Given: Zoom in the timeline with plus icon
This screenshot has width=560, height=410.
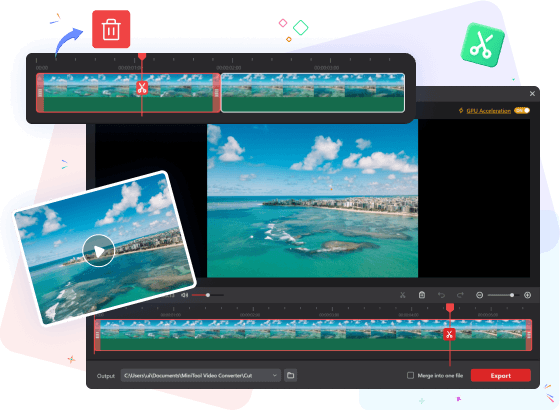Looking at the screenshot, I should [x=527, y=295].
